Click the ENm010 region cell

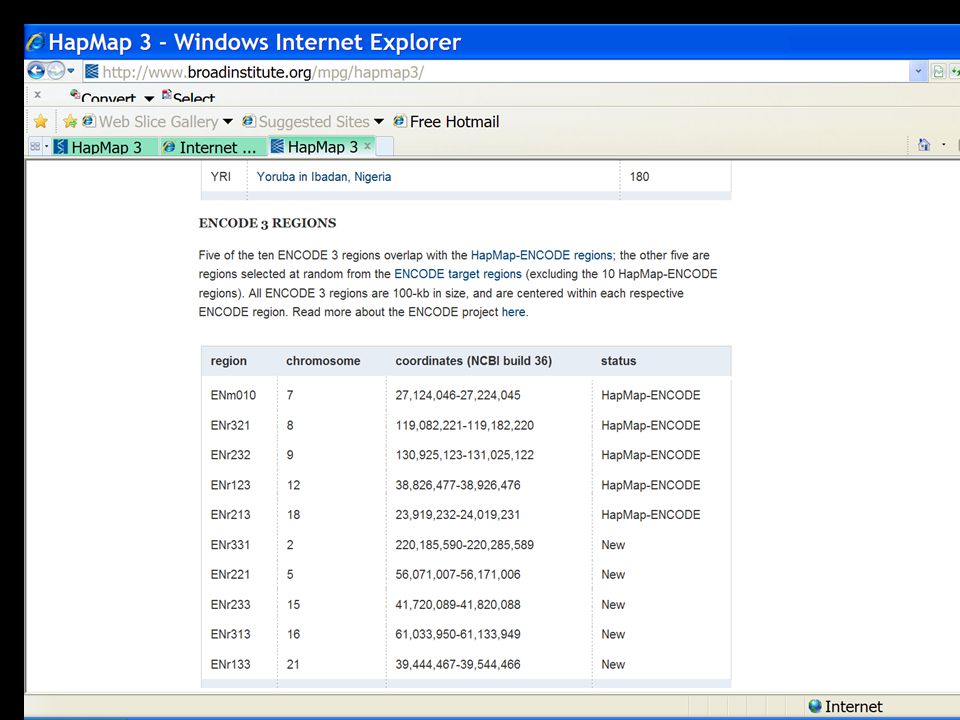[x=233, y=396]
